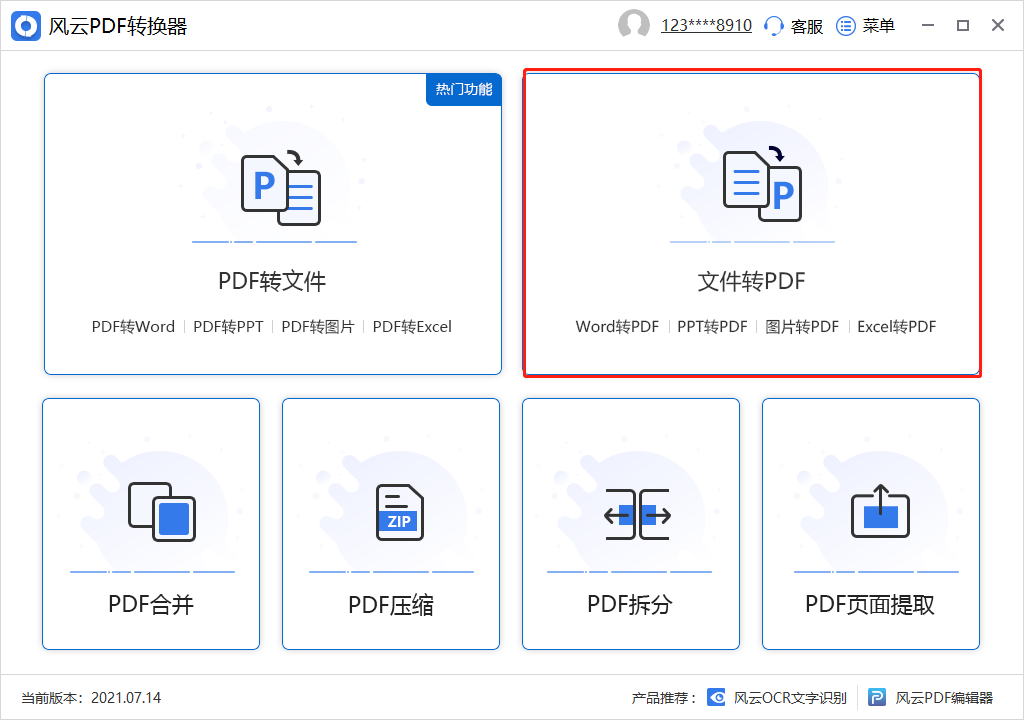Screen dimensions: 1024x720
Task: Click the PDF合并 merge icon
Action: point(162,512)
